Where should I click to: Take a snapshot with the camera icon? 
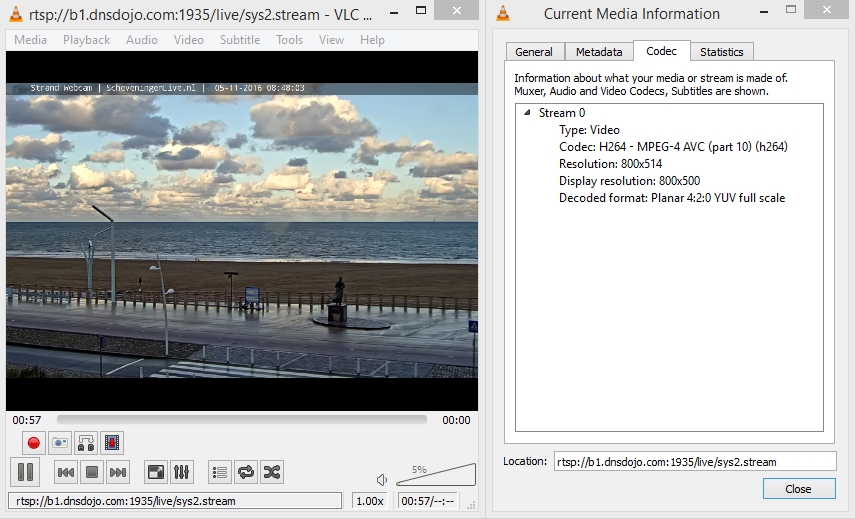(x=59, y=443)
